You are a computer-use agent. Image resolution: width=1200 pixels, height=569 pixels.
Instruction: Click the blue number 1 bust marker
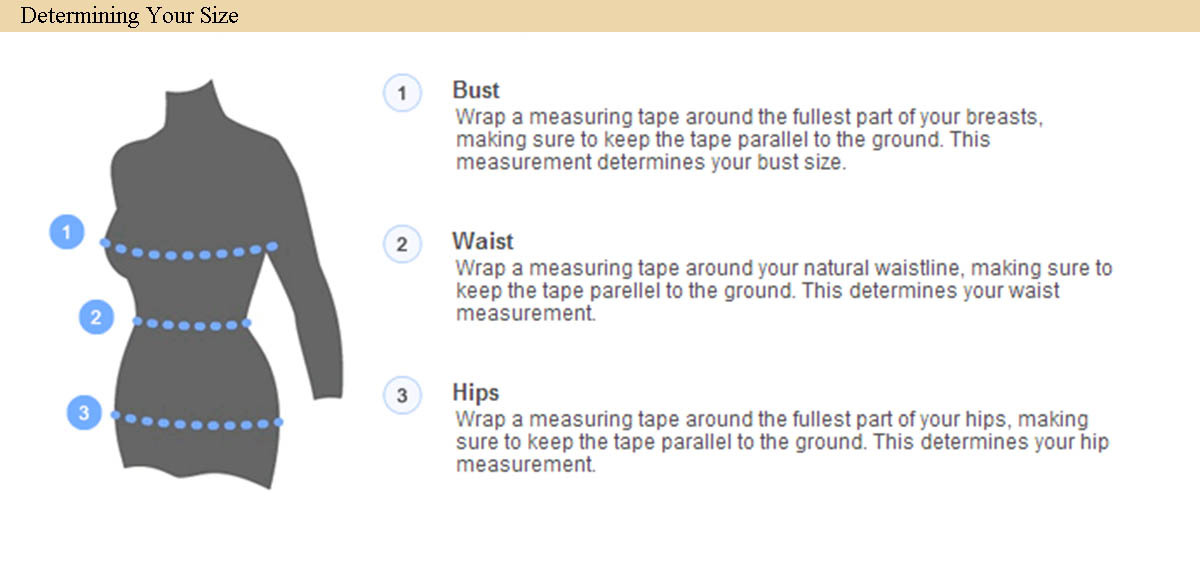pyautogui.click(x=67, y=233)
